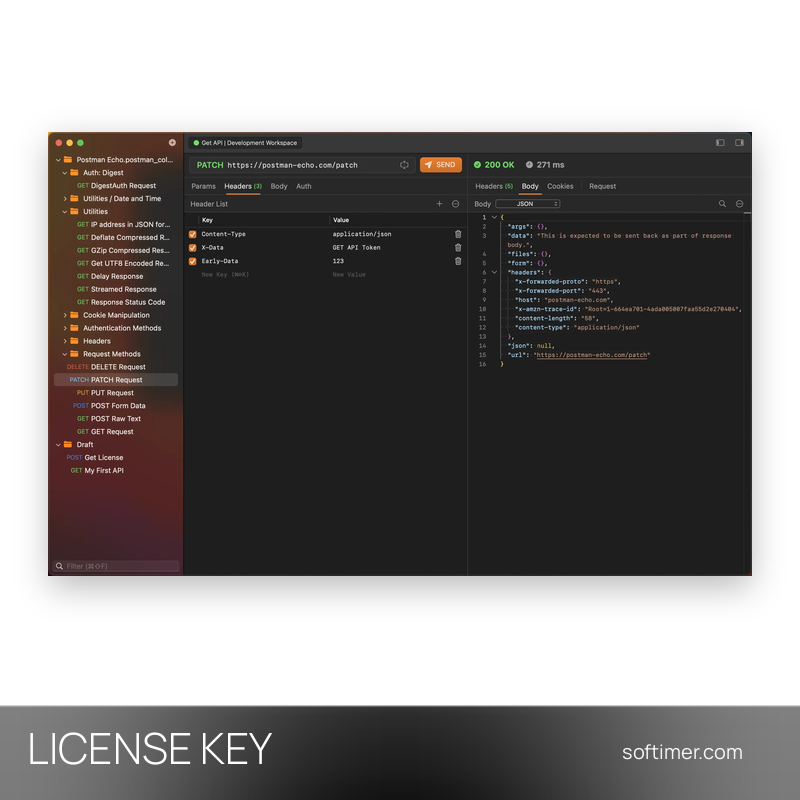Fold the JSON root object at line 1

tap(494, 217)
